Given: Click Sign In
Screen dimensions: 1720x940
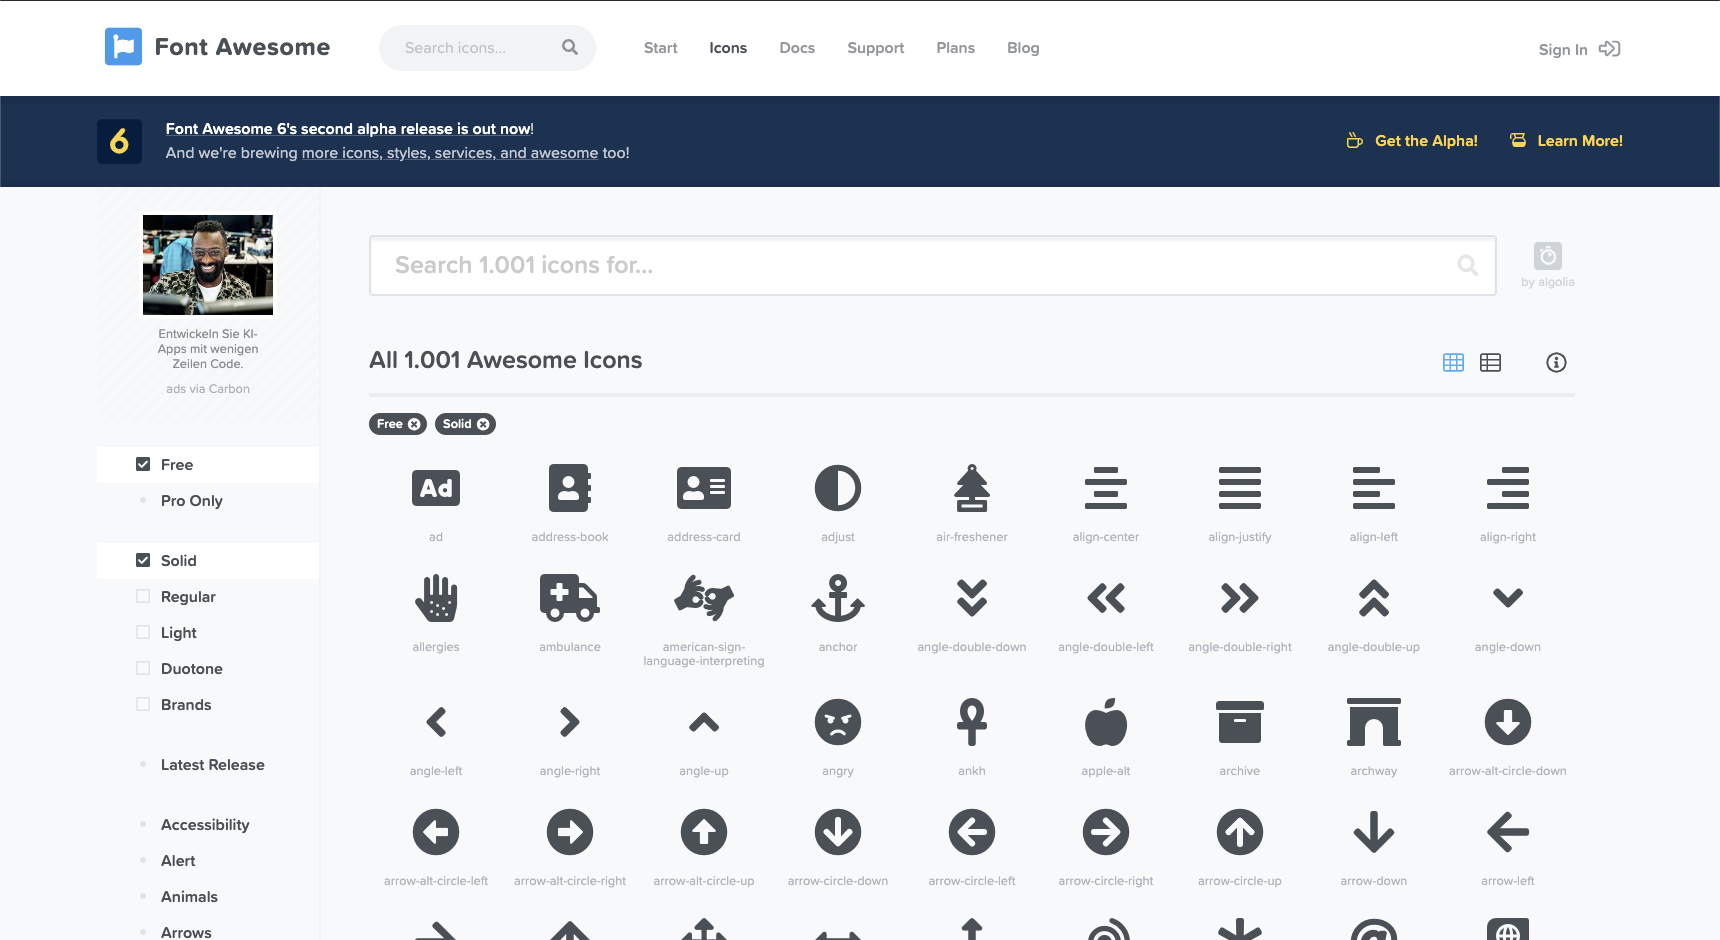Looking at the screenshot, I should pyautogui.click(x=1579, y=49).
